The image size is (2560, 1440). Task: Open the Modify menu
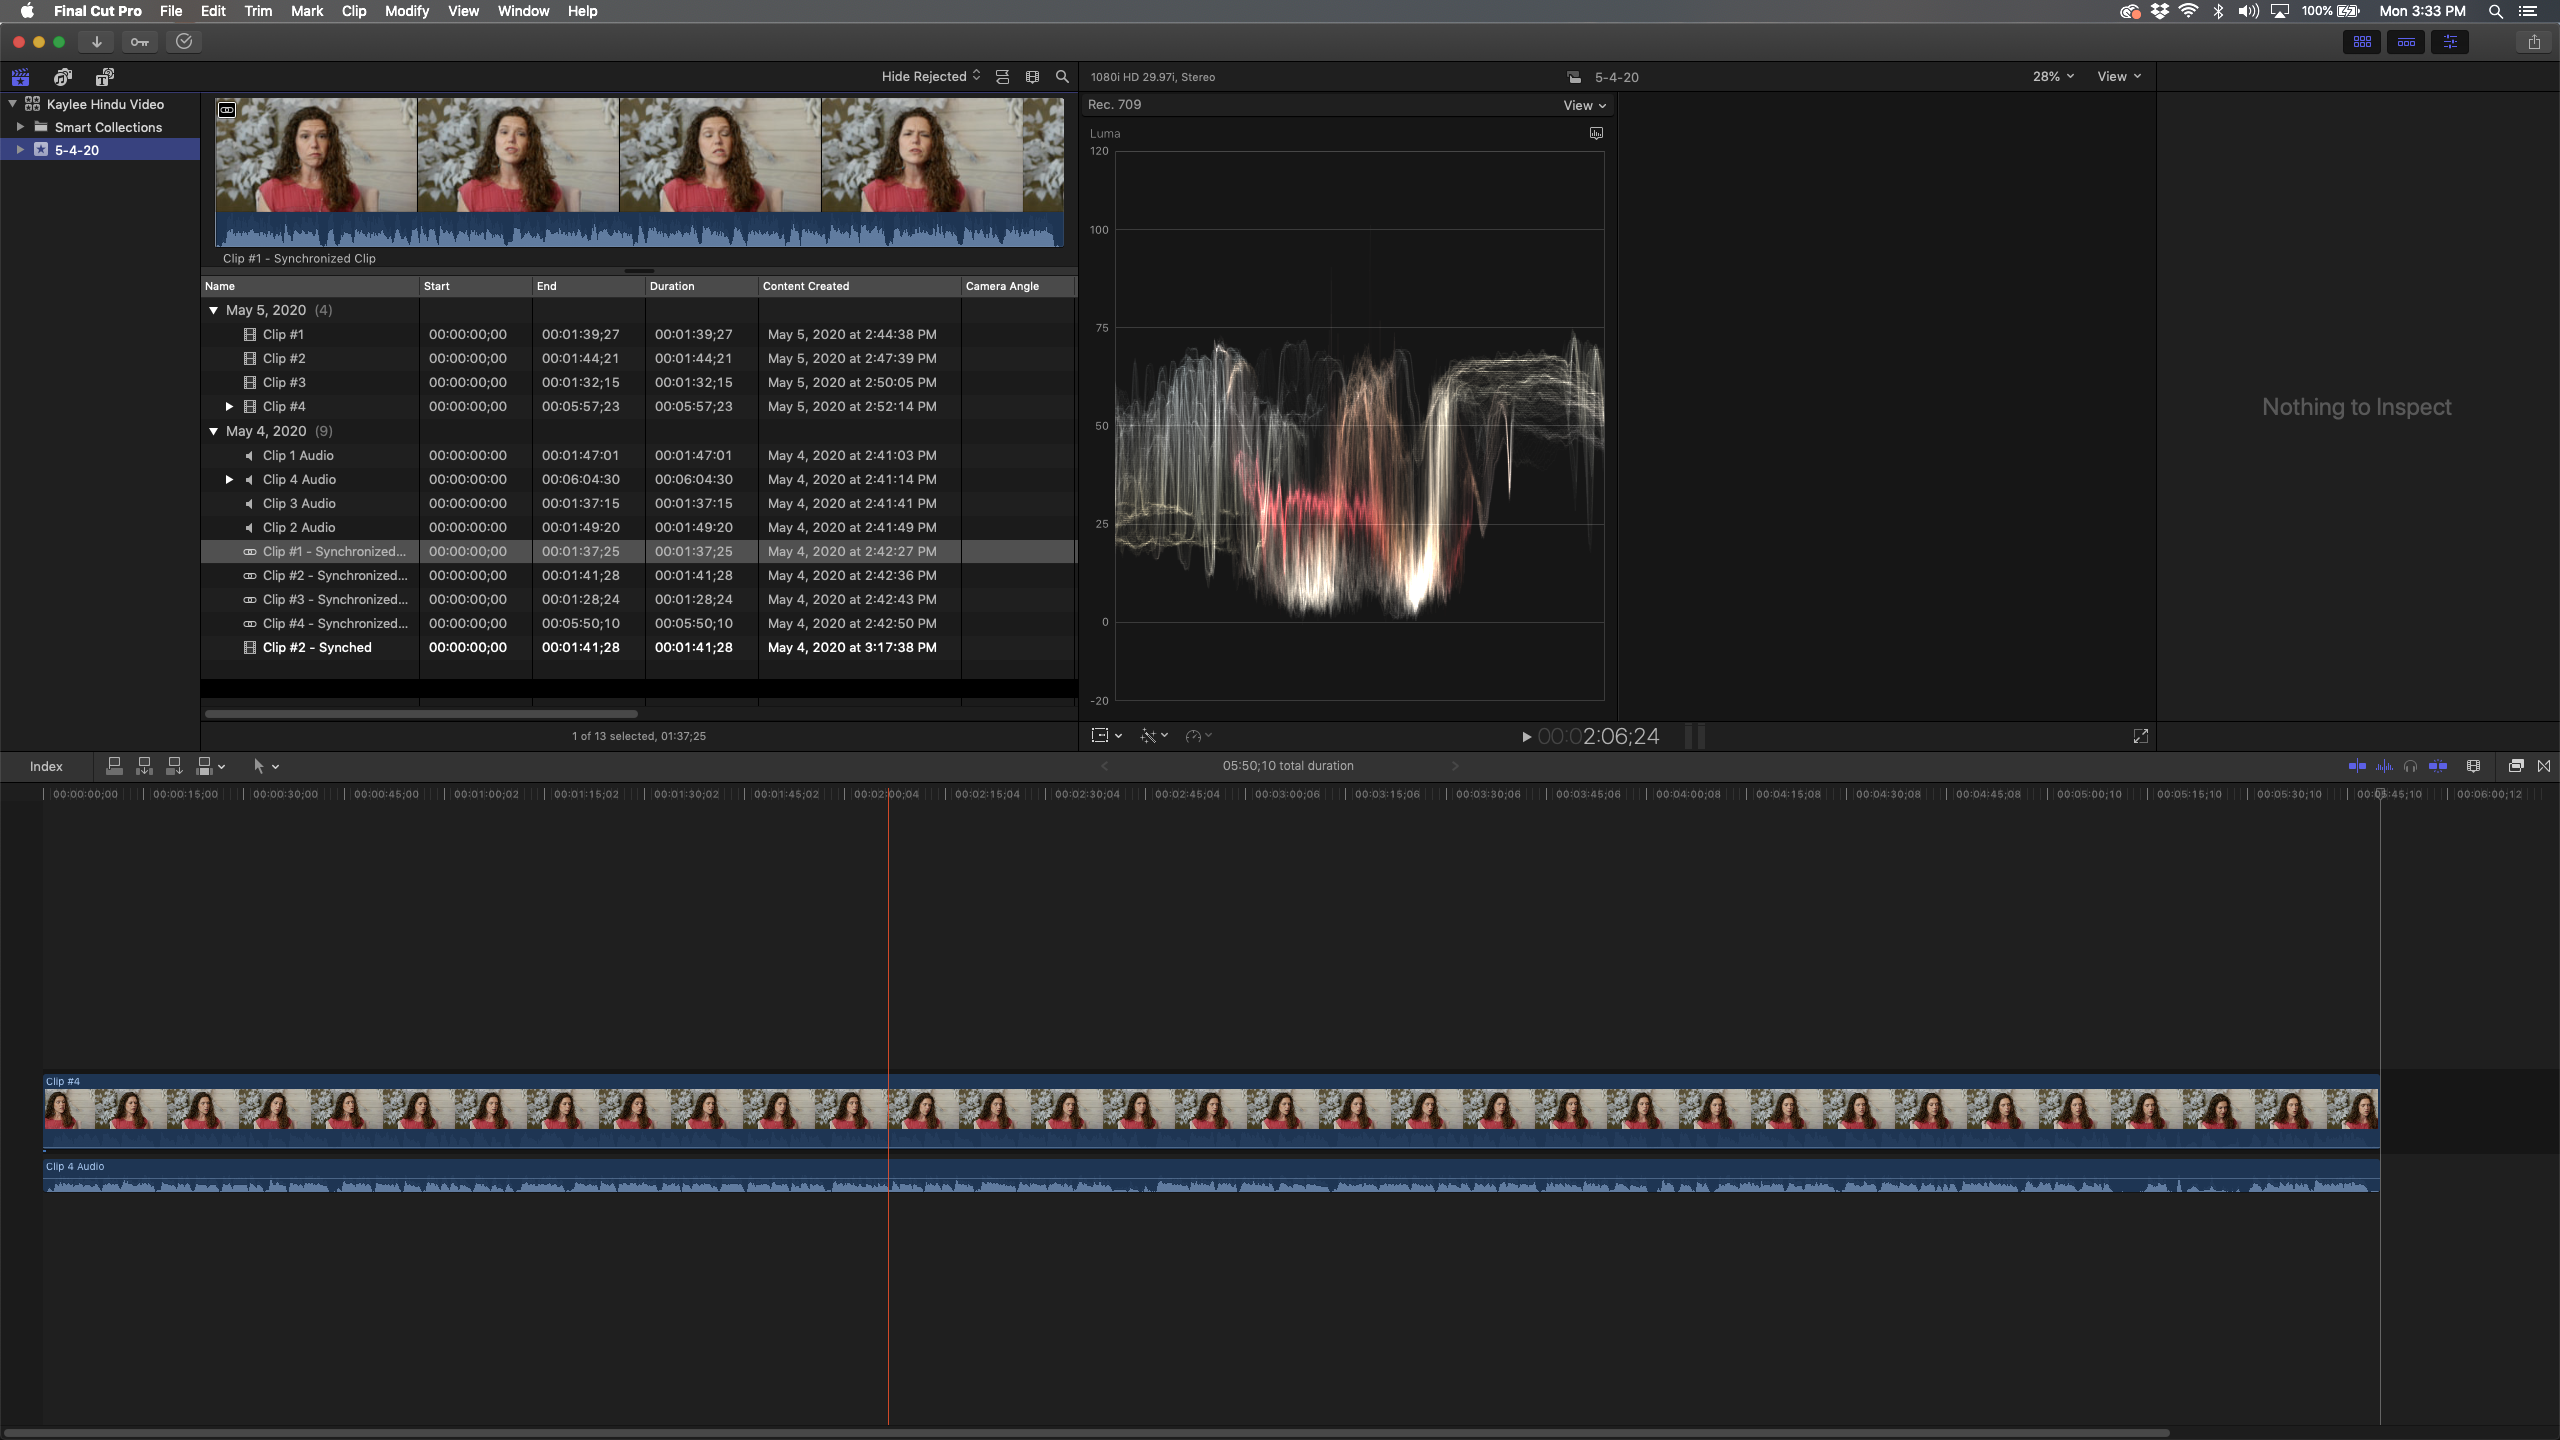pyautogui.click(x=406, y=11)
